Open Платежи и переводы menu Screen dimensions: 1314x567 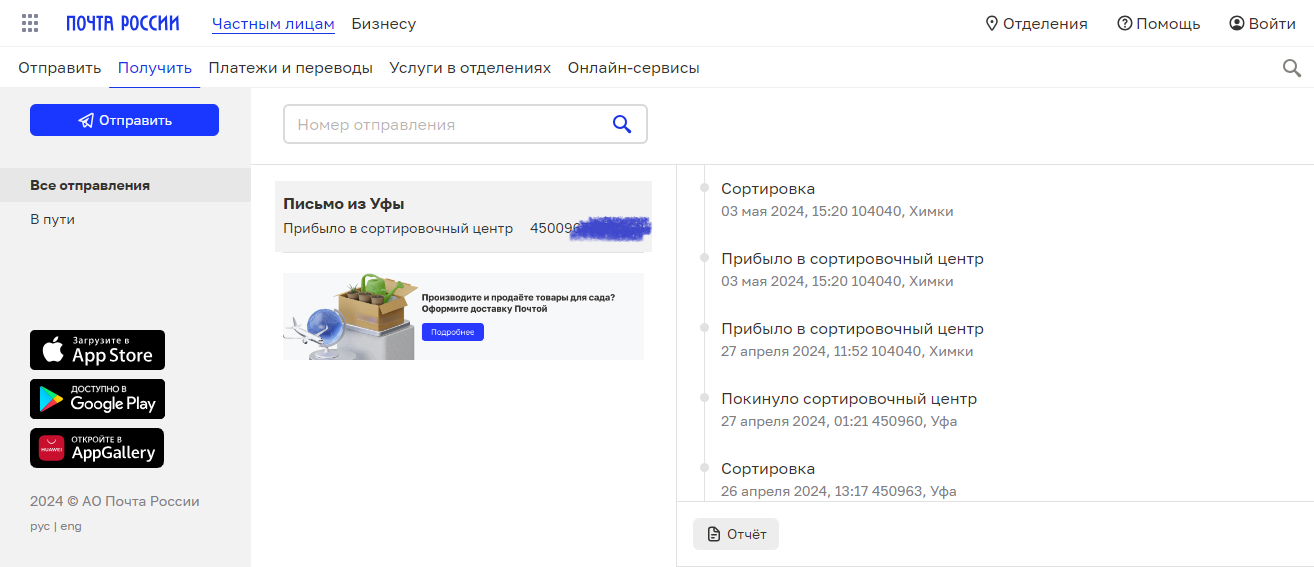[x=290, y=68]
